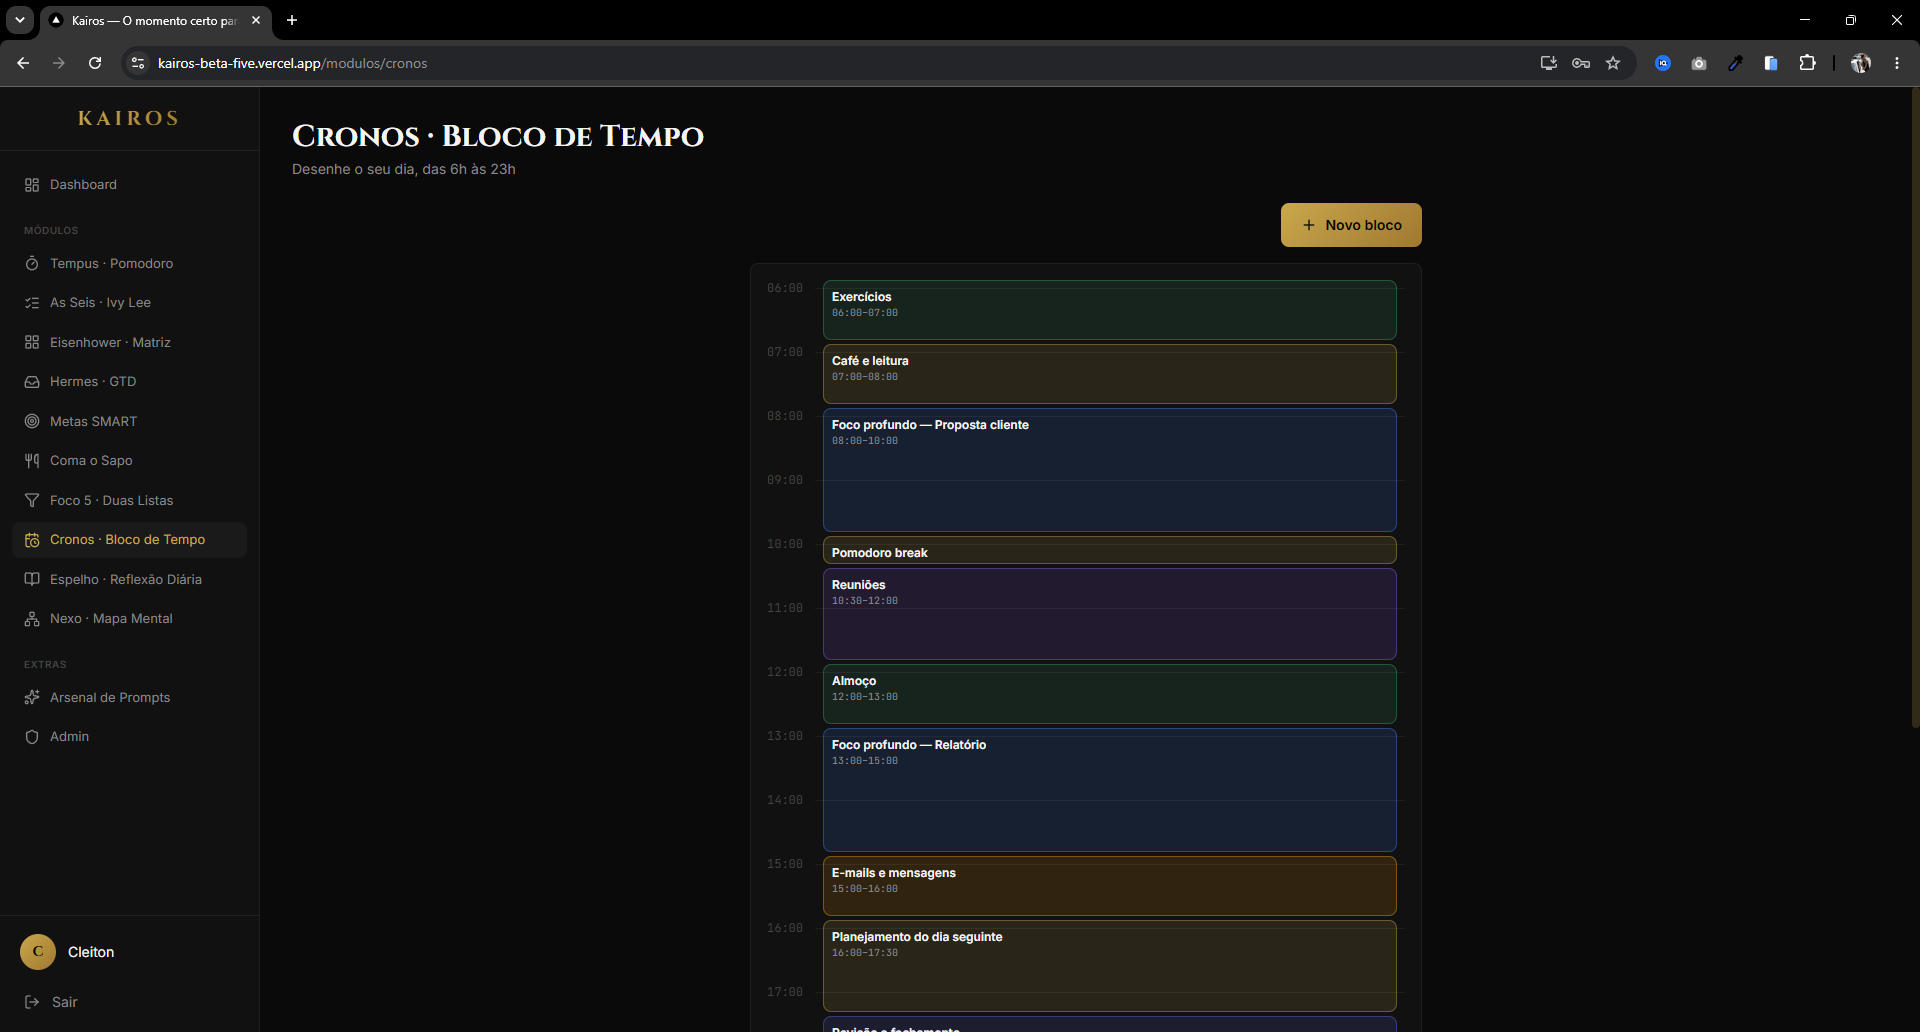Image resolution: width=1920 pixels, height=1032 pixels.
Task: Open the Planejamento do dia seguinte block
Action: pos(1109,966)
